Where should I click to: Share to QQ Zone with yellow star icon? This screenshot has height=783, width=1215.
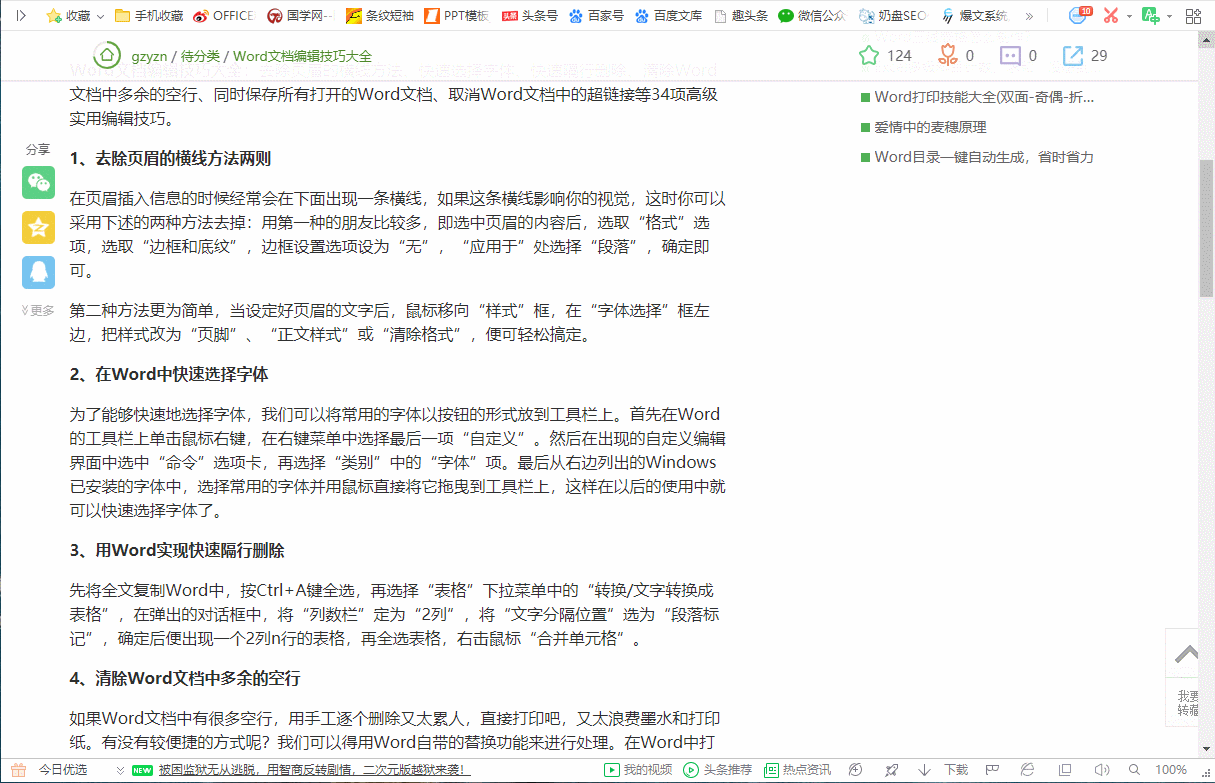(38, 227)
